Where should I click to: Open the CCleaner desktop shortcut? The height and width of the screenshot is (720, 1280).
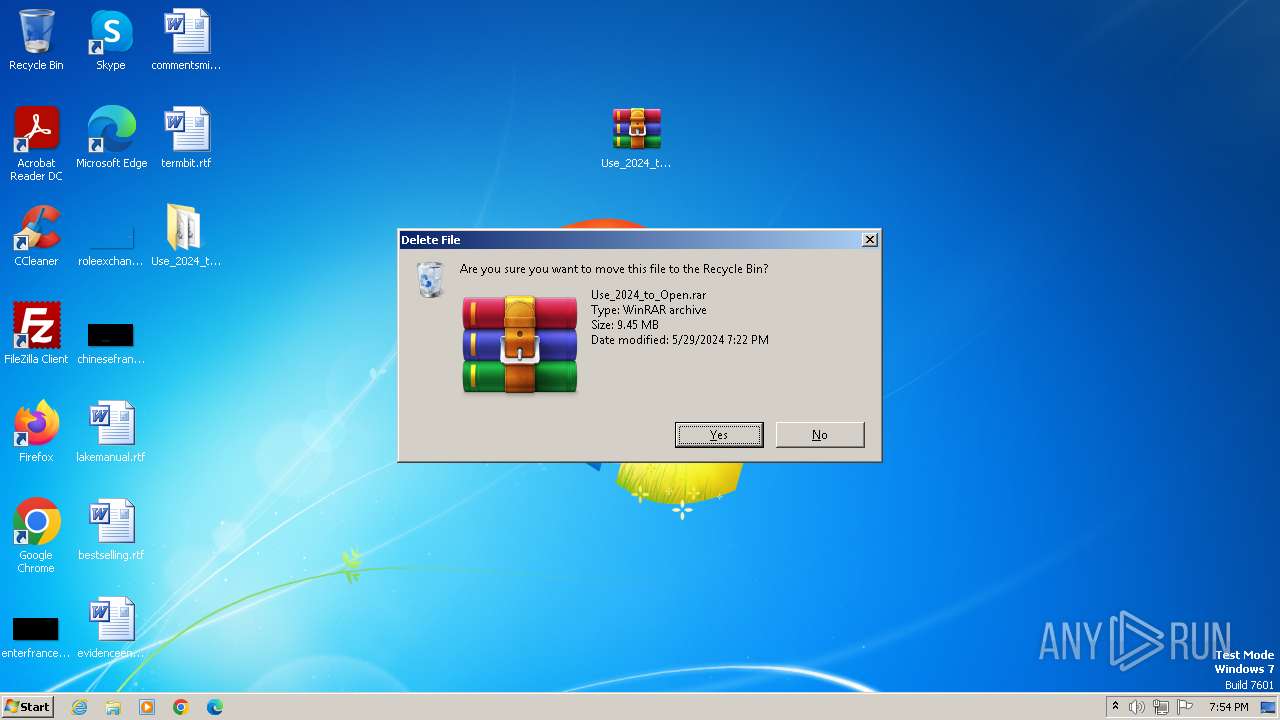36,236
